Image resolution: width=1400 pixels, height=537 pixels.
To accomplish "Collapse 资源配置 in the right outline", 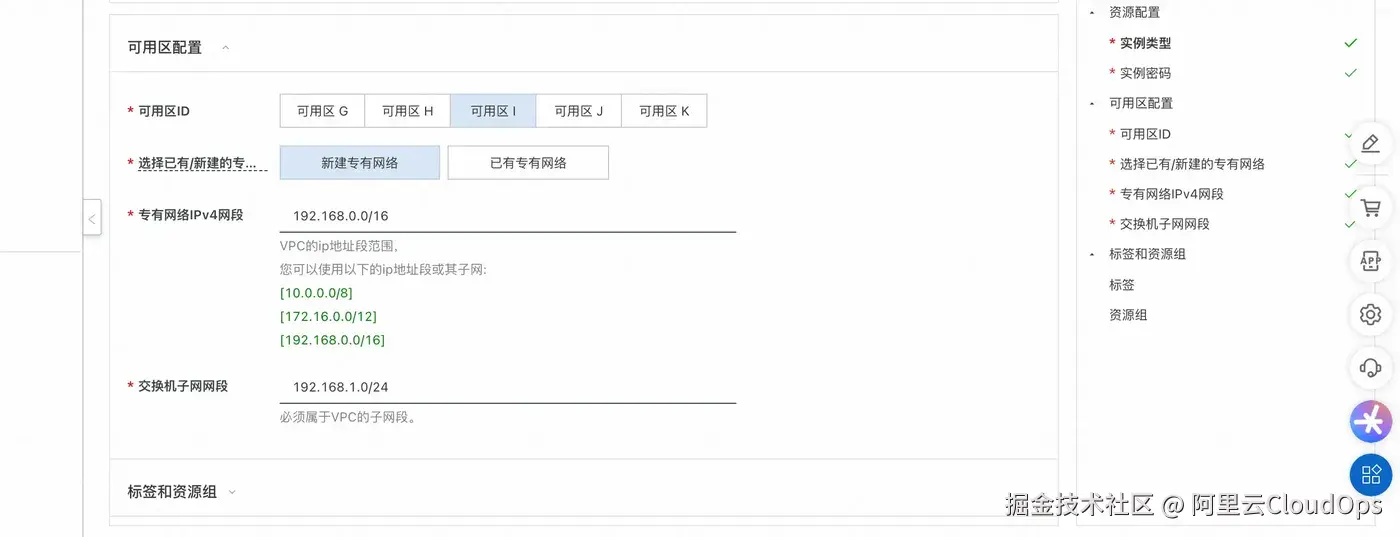I will coord(1092,13).
